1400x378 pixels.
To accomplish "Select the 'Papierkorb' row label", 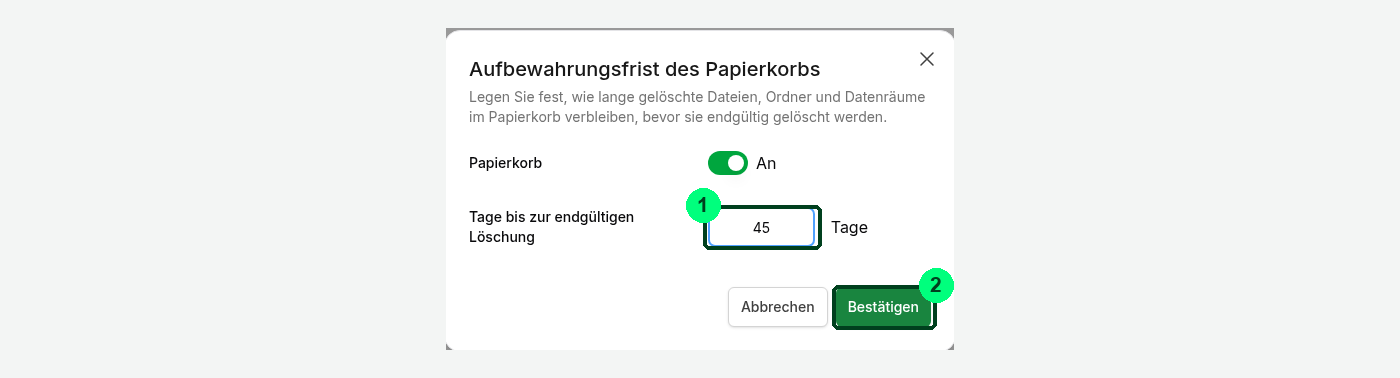I will click(x=506, y=163).
